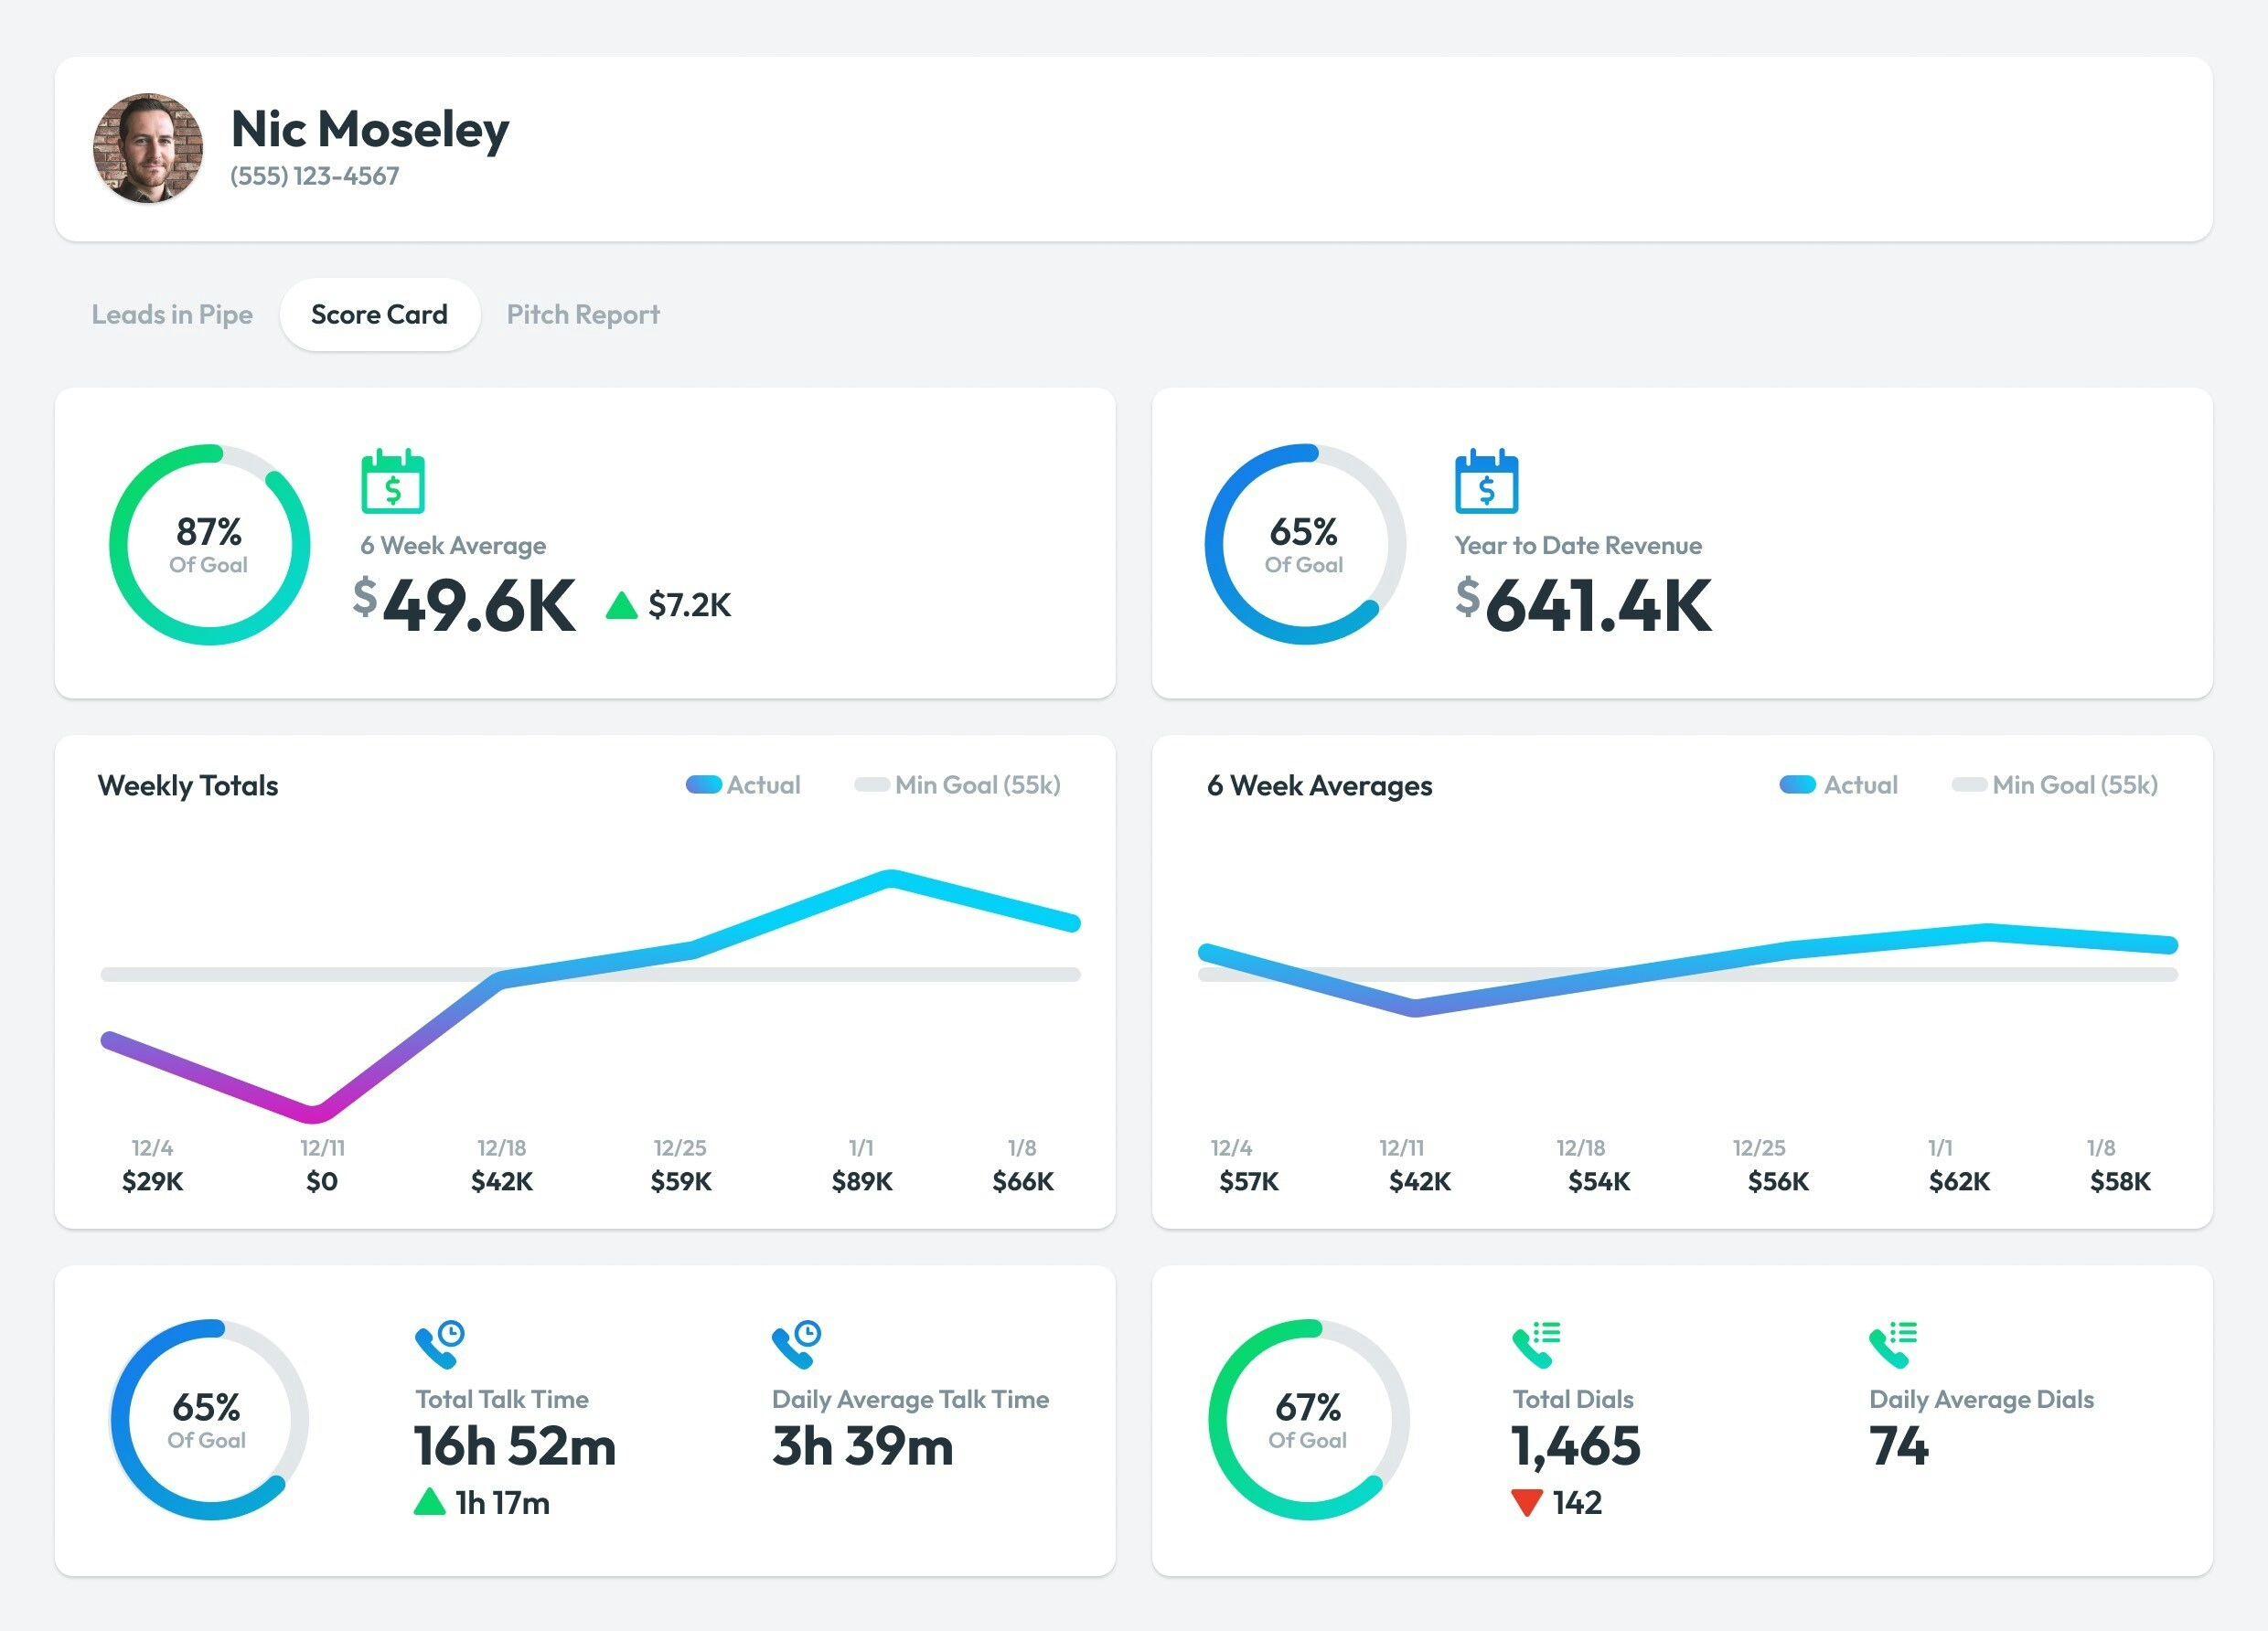This screenshot has height=1631, width=2268.
Task: Click the $62K average for 1/1
Action: click(x=1959, y=1181)
